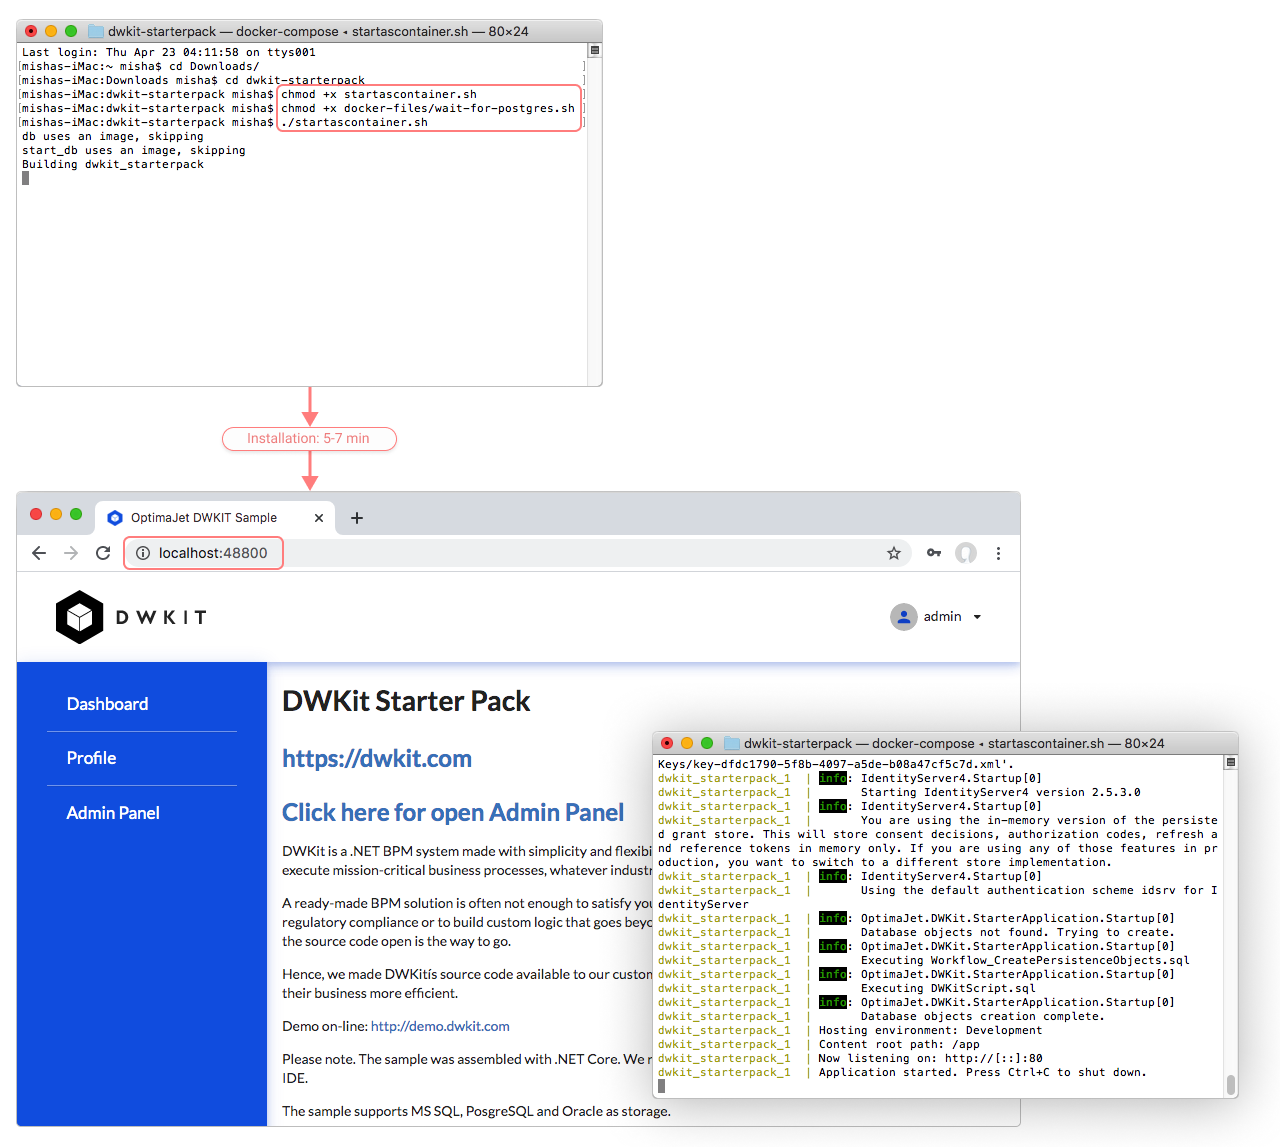Click "Hosting environment: Development" line
The width and height of the screenshot is (1280, 1147).
(930, 1030)
